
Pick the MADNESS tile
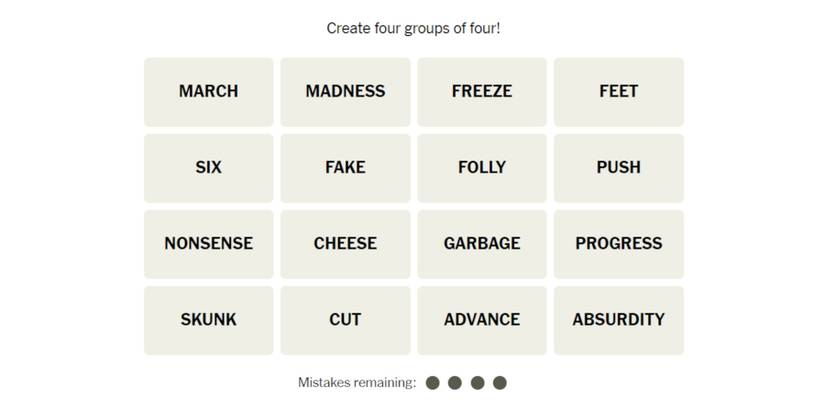345,91
